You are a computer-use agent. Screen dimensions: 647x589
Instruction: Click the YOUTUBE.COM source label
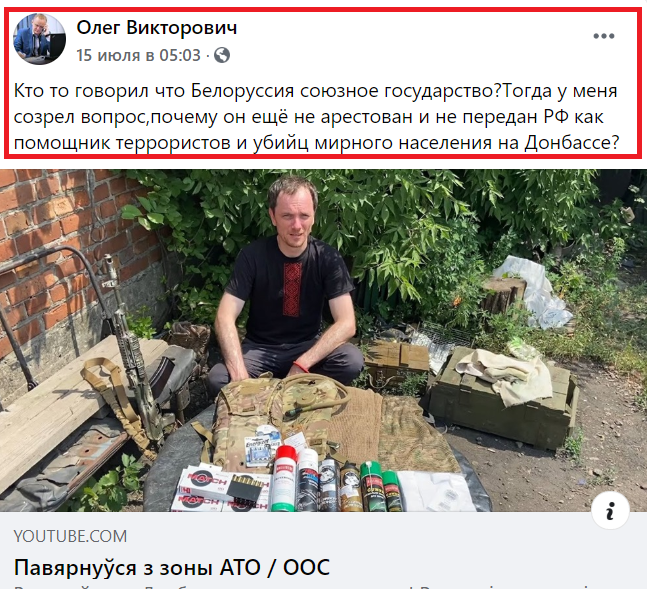pos(70,536)
